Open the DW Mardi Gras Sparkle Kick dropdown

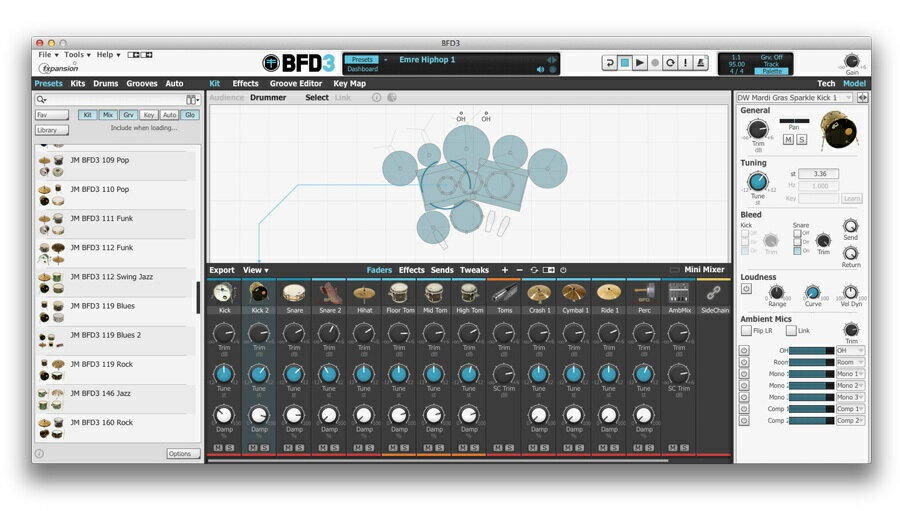click(x=794, y=98)
